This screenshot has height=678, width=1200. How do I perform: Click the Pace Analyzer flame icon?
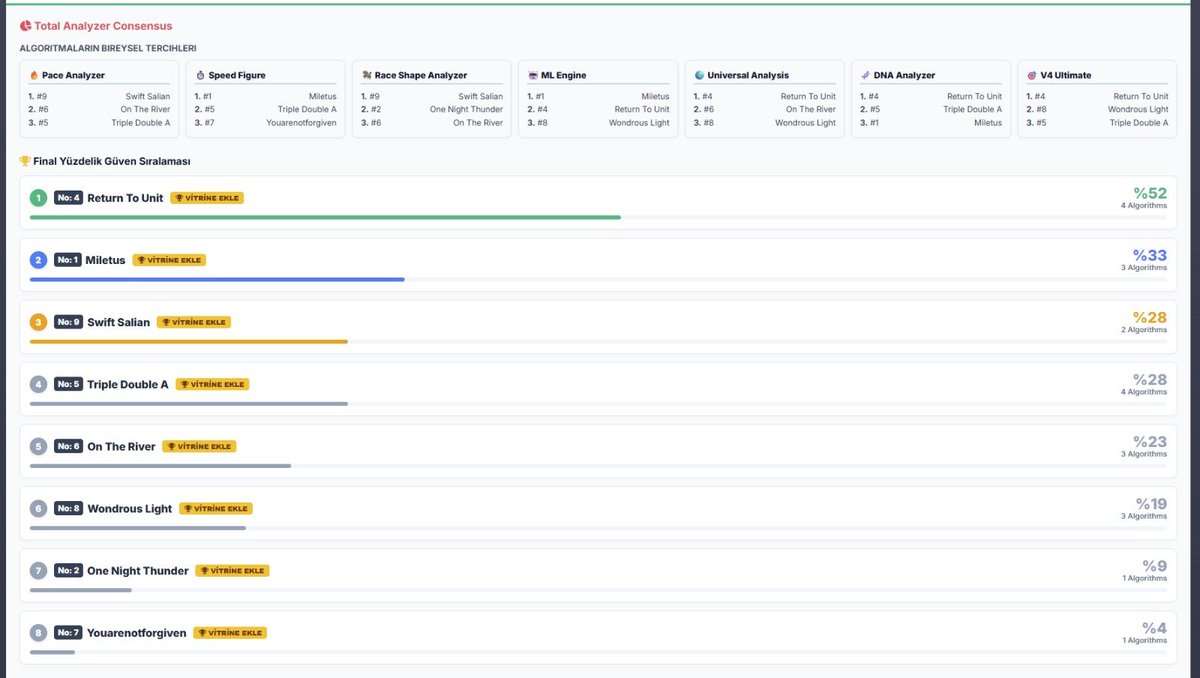coord(34,75)
